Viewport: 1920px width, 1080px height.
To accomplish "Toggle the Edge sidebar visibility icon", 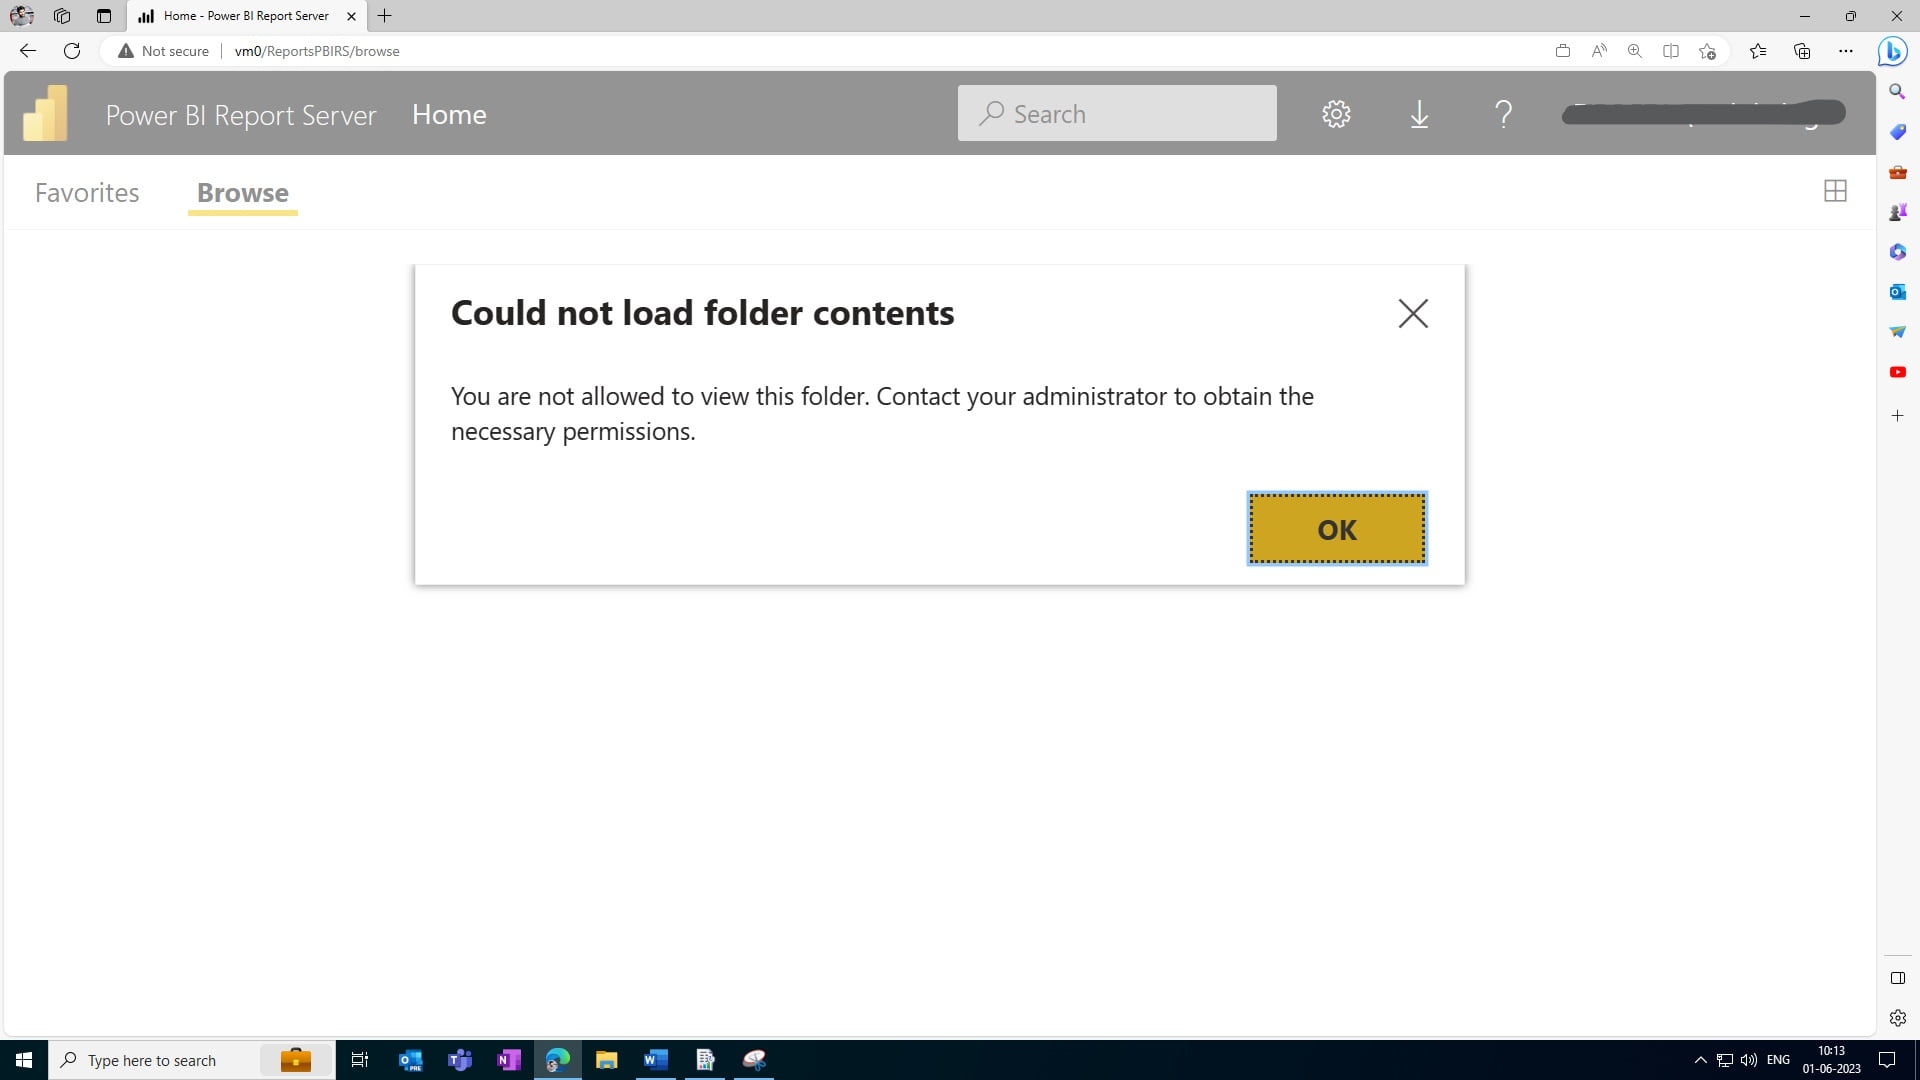I will [1897, 978].
